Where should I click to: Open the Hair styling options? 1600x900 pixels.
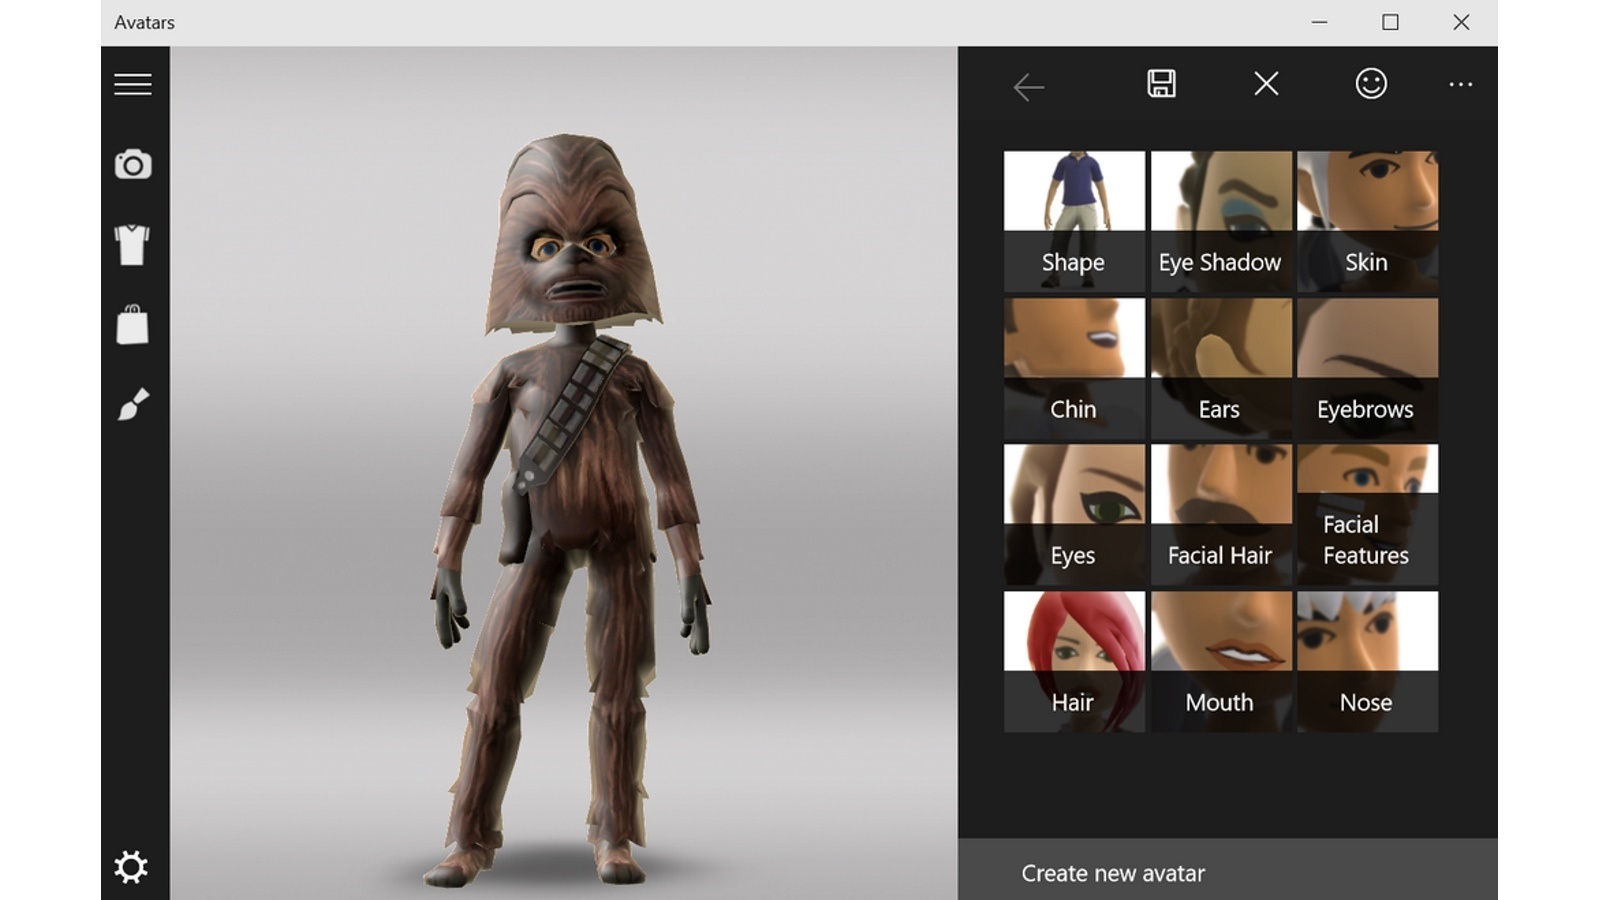pos(1074,660)
